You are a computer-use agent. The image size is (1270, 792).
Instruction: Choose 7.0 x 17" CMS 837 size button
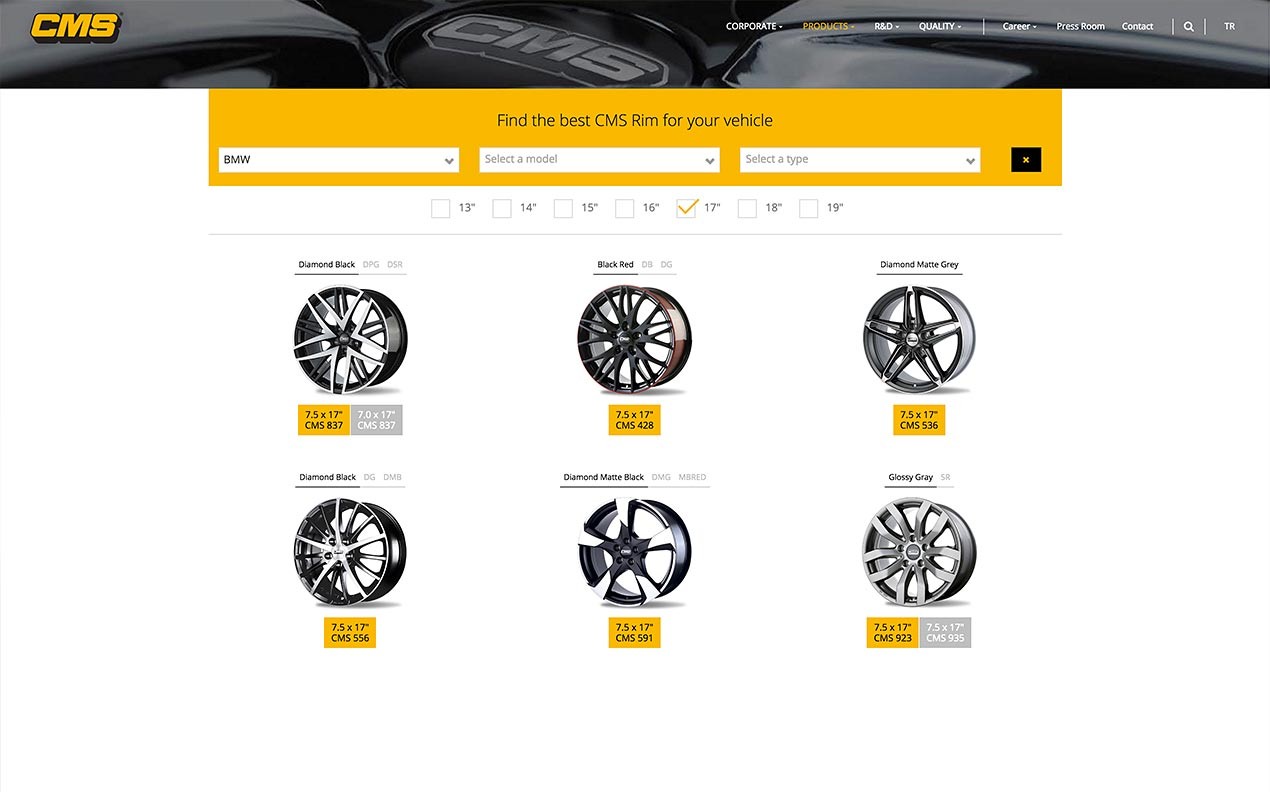tap(376, 420)
